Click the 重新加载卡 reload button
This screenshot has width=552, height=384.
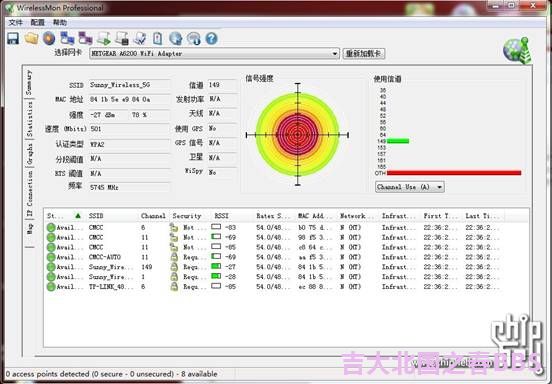click(x=364, y=54)
